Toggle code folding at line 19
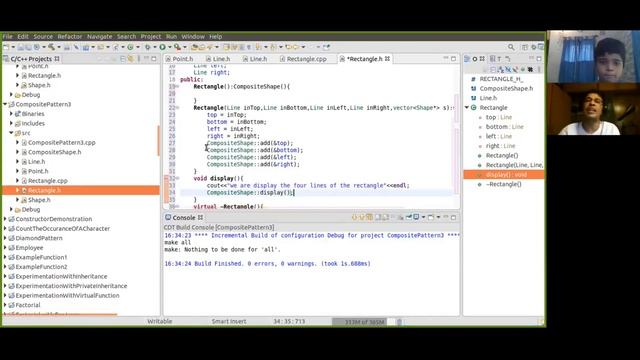 (177, 87)
